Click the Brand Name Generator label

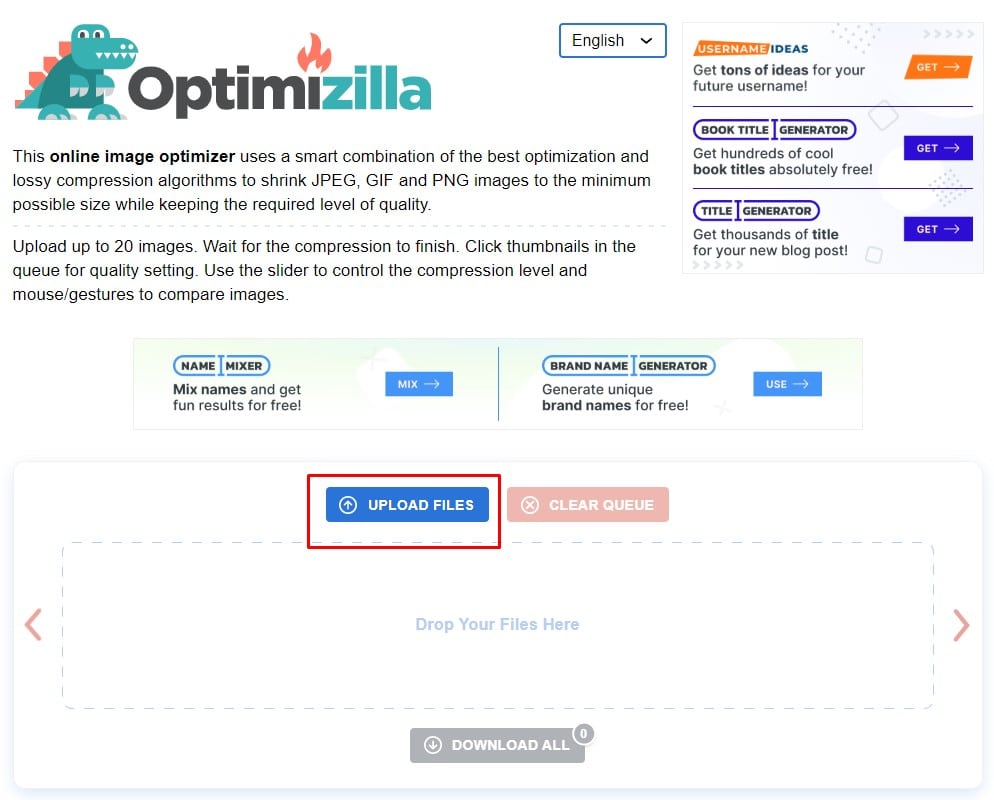click(x=629, y=366)
